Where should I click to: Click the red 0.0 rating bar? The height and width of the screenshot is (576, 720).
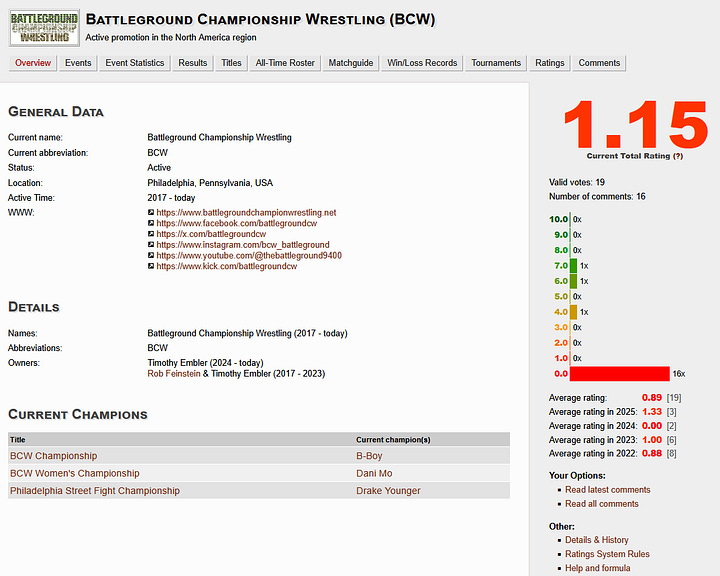coord(619,373)
